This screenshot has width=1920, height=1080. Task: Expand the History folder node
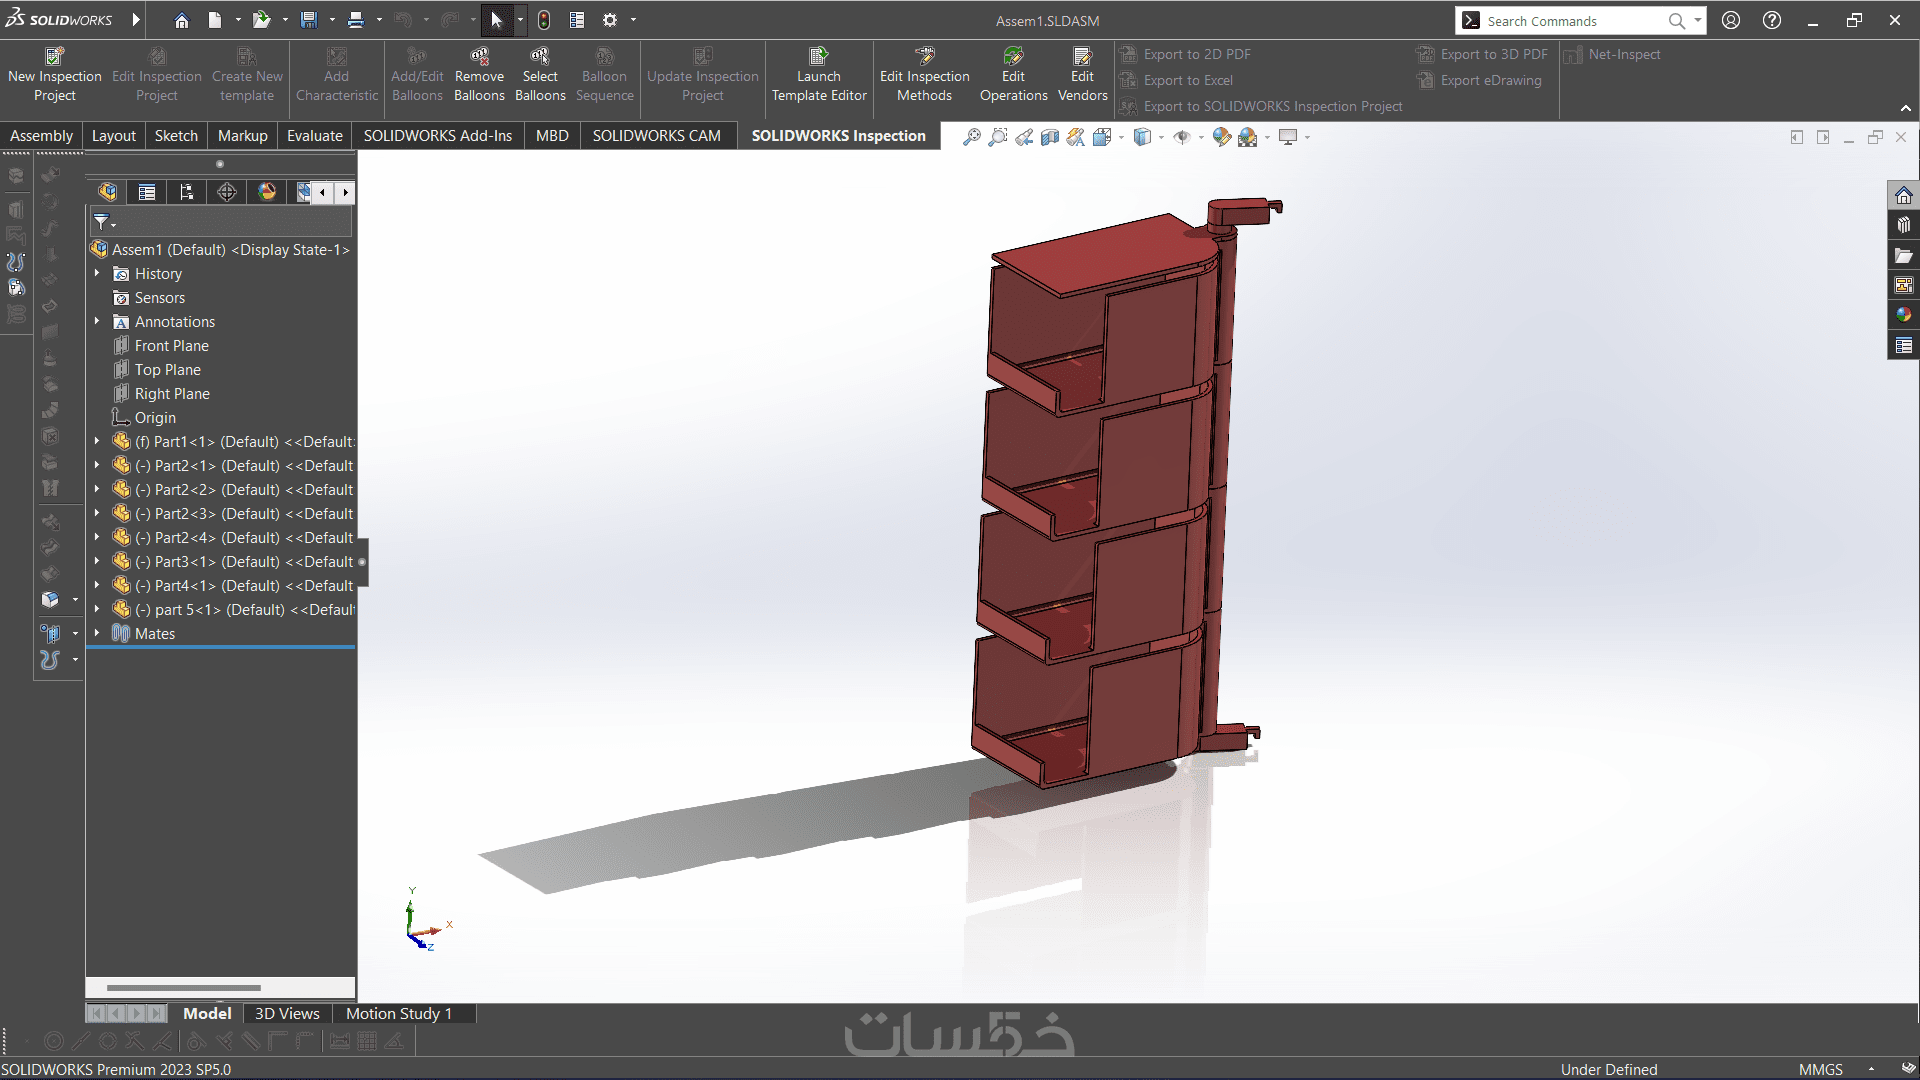tap(97, 274)
